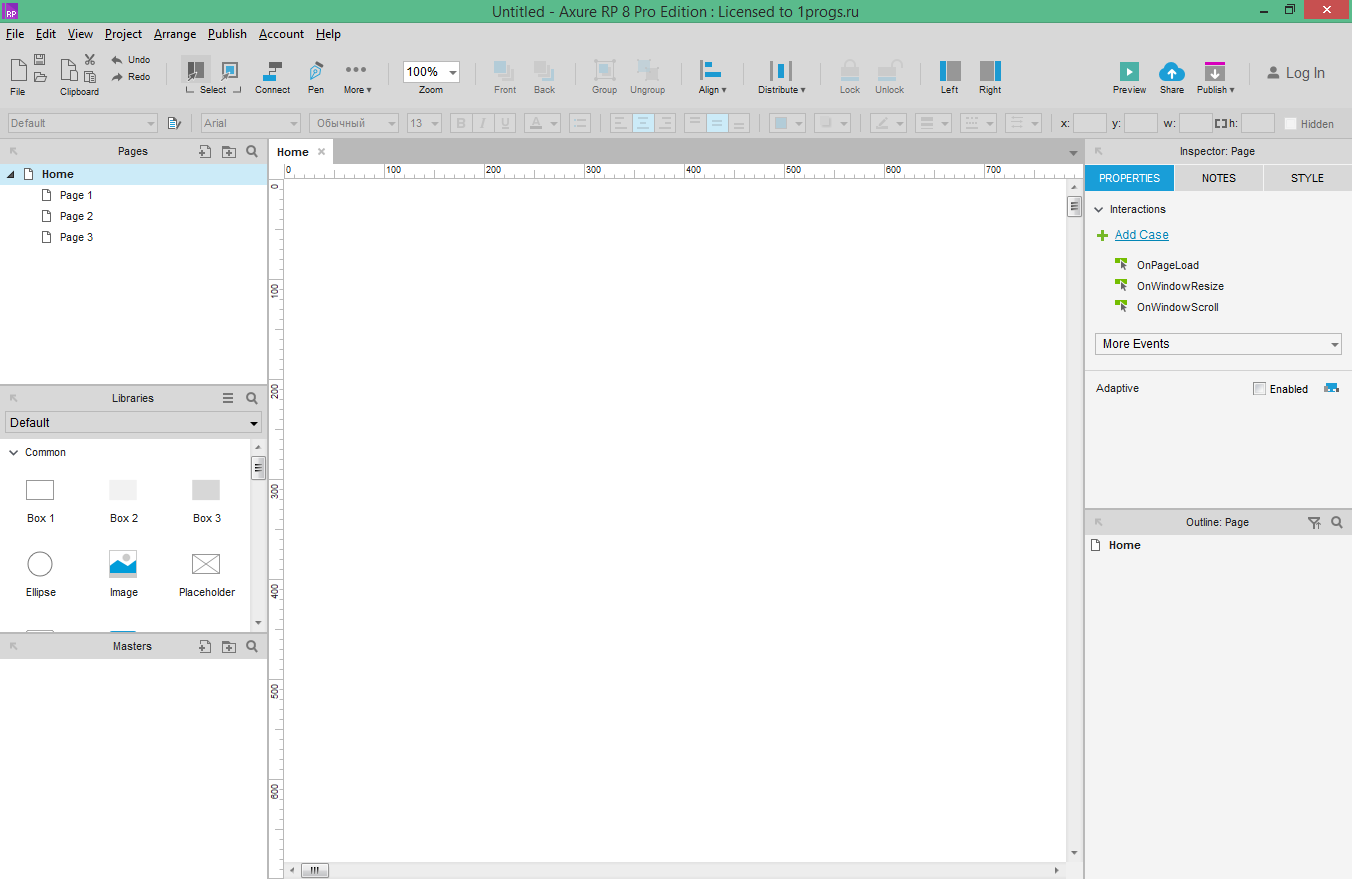Collapse the Home page tree node
The height and width of the screenshot is (879, 1352).
coord(11,174)
